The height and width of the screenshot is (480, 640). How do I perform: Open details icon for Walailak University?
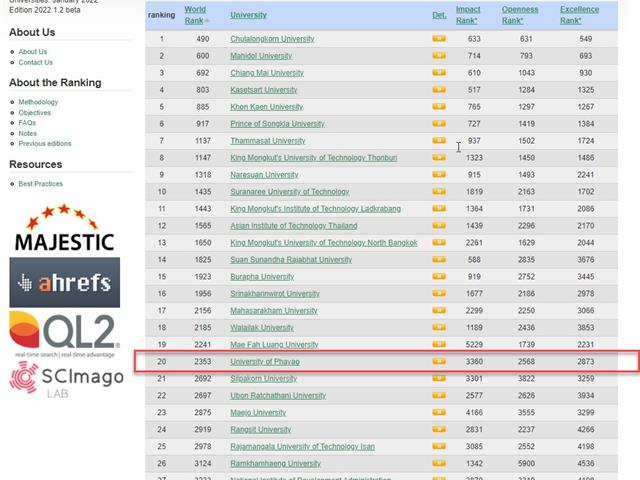pyautogui.click(x=439, y=328)
